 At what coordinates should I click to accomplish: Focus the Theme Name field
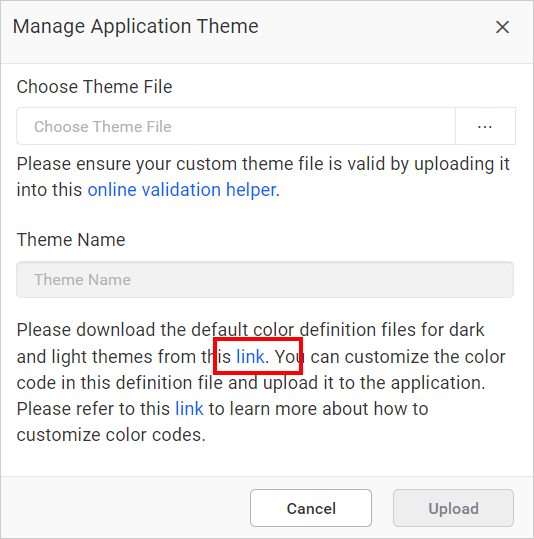(265, 279)
